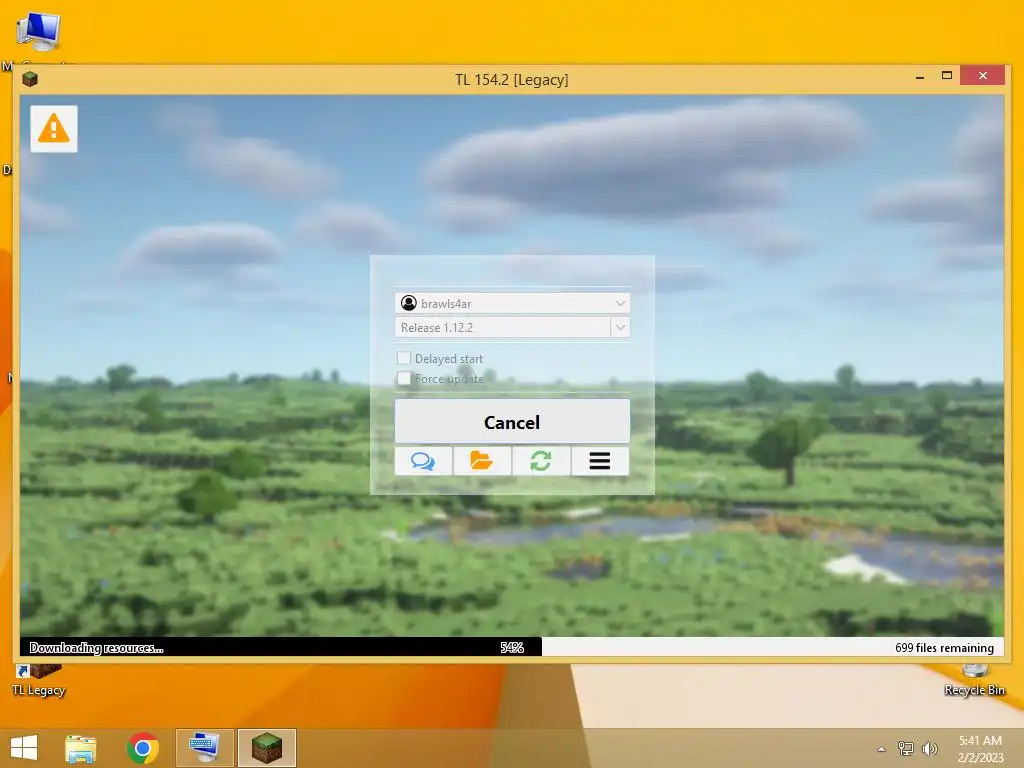Open the volume speaker tray icon
The width and height of the screenshot is (1024, 768).
click(929, 749)
